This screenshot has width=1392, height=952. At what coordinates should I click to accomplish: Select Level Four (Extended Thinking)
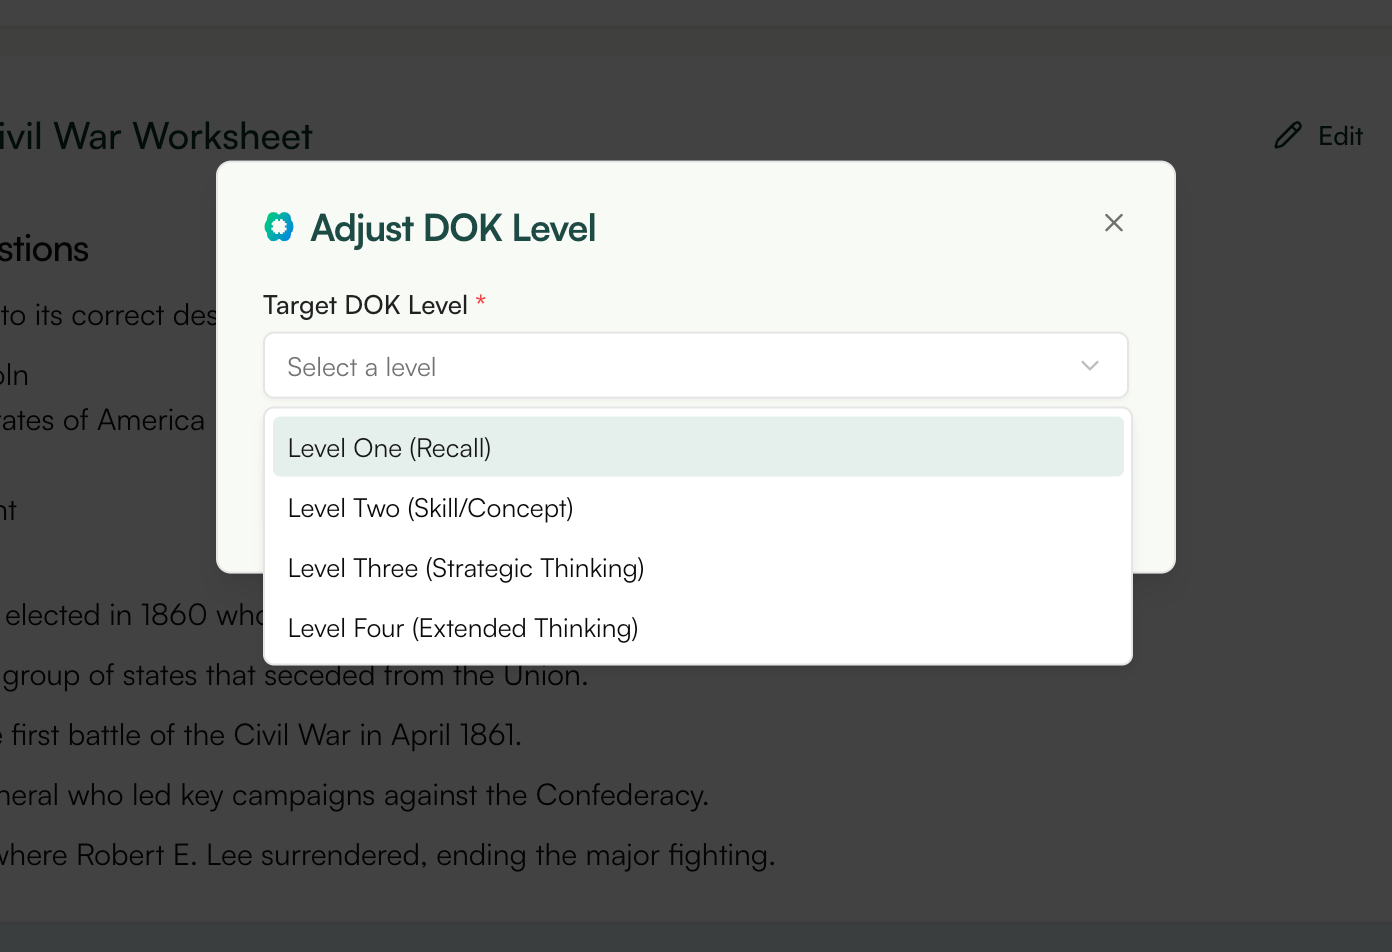[462, 628]
